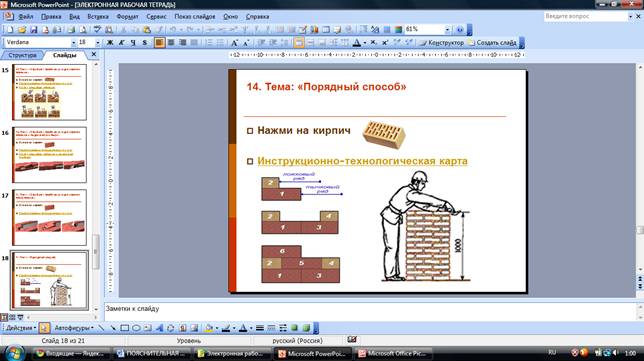Open the Автофигуры dropdown menu

point(74,328)
